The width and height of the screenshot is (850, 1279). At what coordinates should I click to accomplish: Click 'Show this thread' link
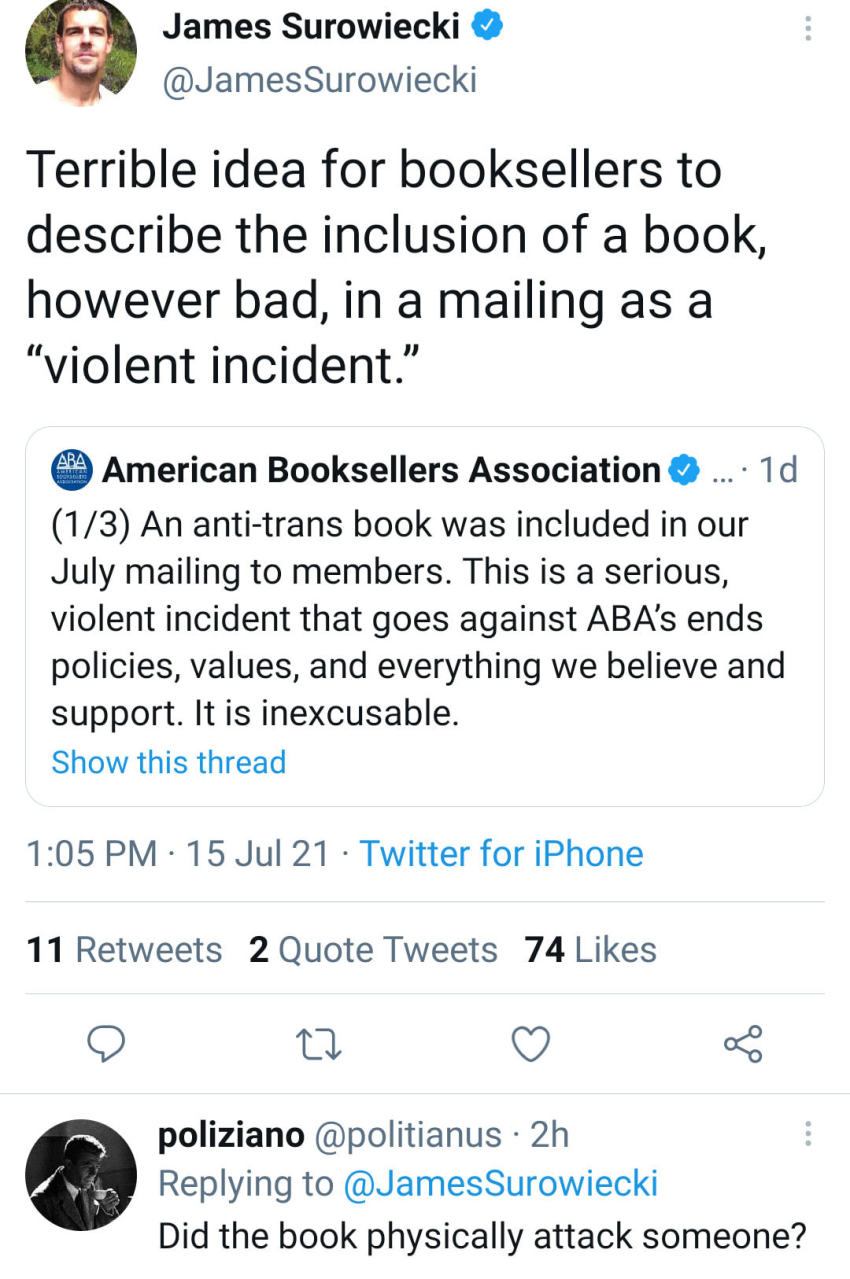pyautogui.click(x=168, y=762)
